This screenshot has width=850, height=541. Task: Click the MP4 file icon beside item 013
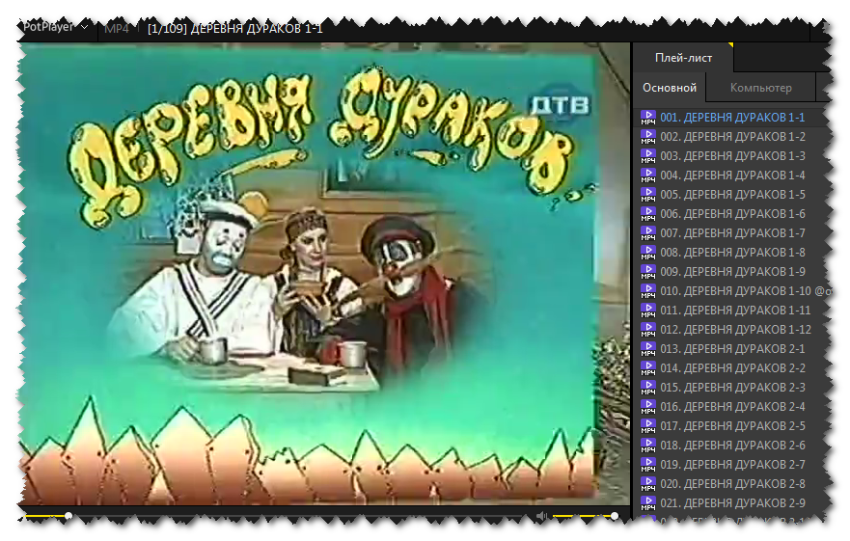coord(648,349)
